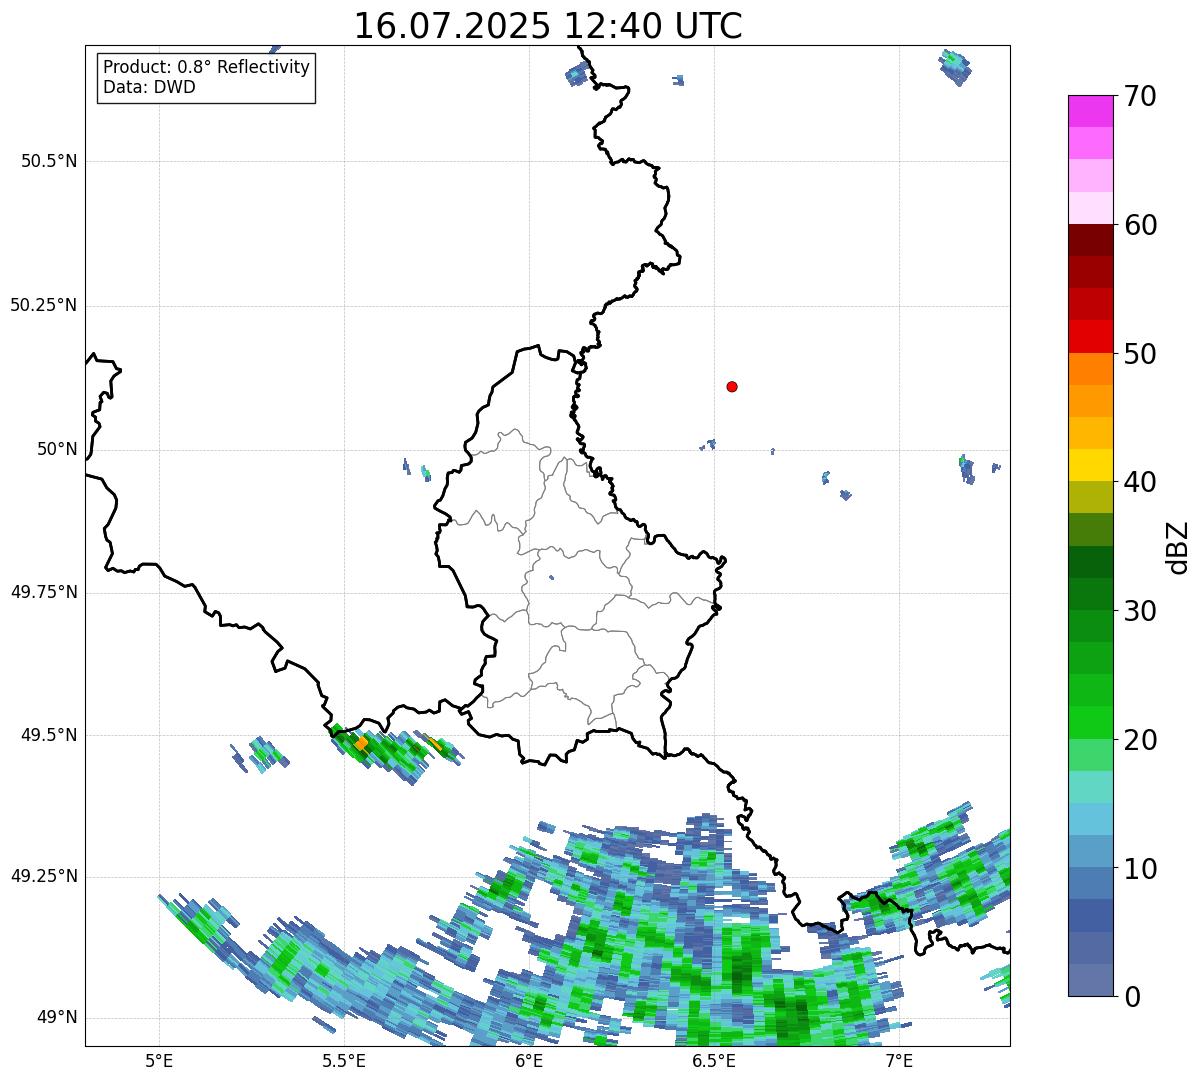Pick the magenta swatch at colorbar top
1202x1081 pixels.
pyautogui.click(x=1090, y=111)
